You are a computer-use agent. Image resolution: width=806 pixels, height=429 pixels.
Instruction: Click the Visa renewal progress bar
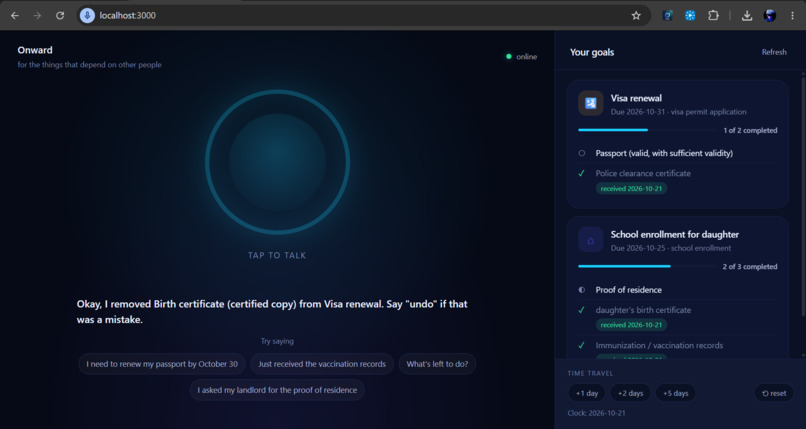pos(647,130)
